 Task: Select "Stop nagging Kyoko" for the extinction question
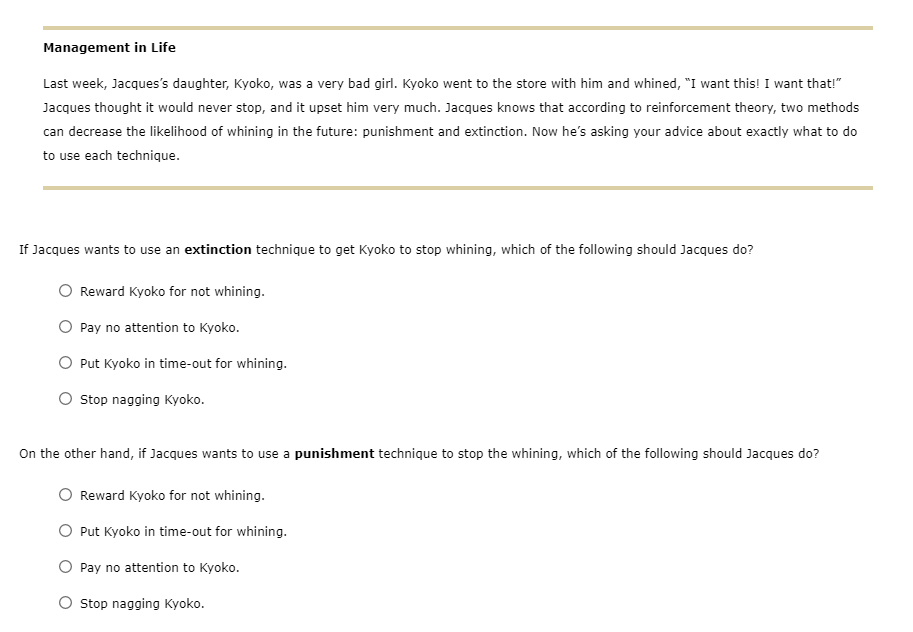click(x=65, y=398)
